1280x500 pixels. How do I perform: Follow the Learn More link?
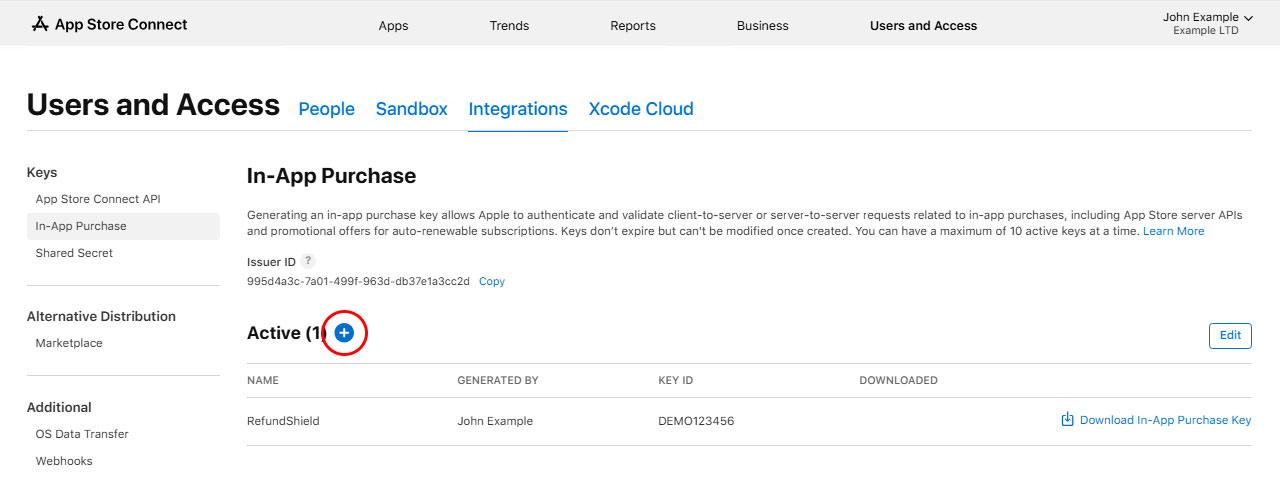(1174, 231)
